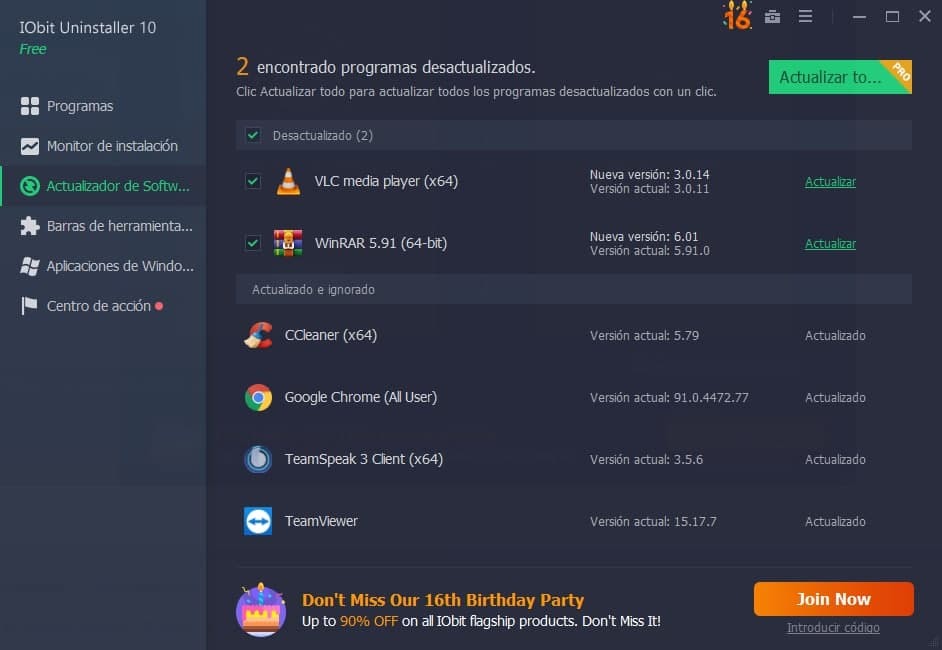Screen dimensions: 942x650
Task: Open Aplicaciones de Windo... section
Action: click(103, 266)
